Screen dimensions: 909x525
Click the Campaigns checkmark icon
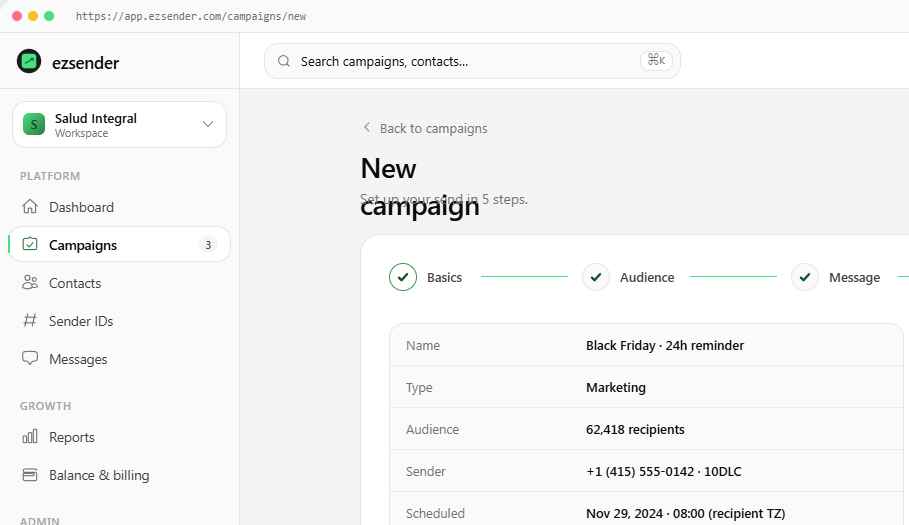(30, 245)
